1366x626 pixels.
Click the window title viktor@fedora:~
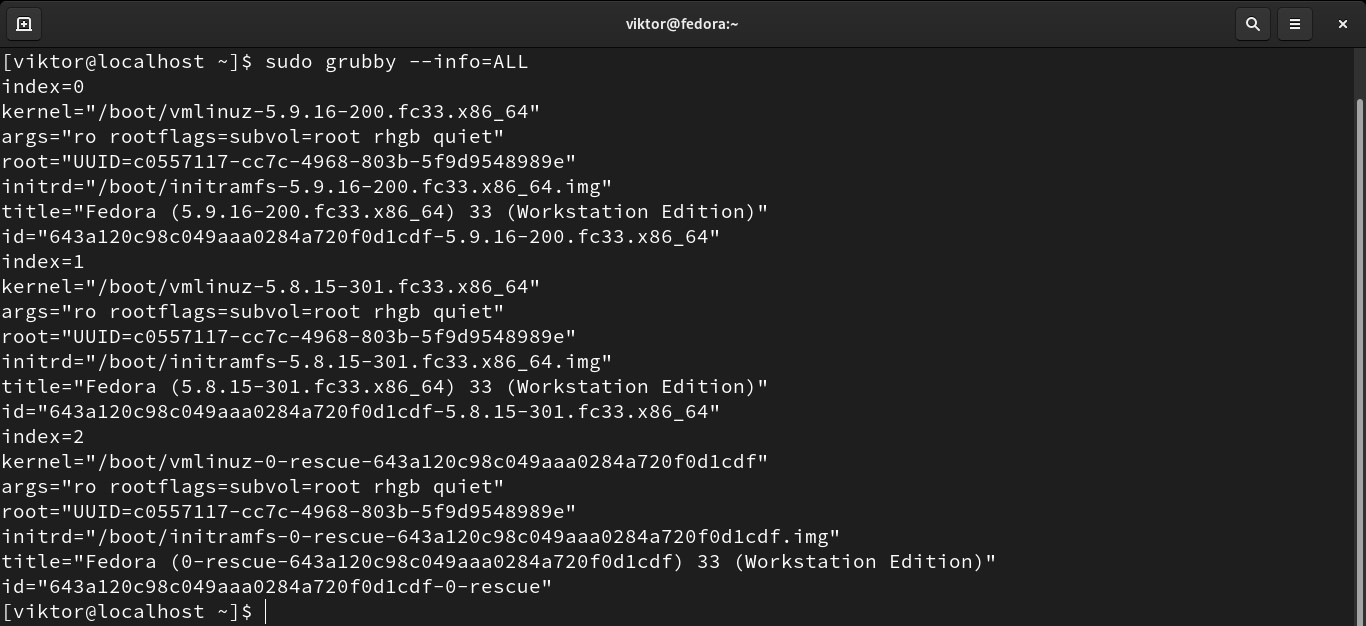(682, 24)
